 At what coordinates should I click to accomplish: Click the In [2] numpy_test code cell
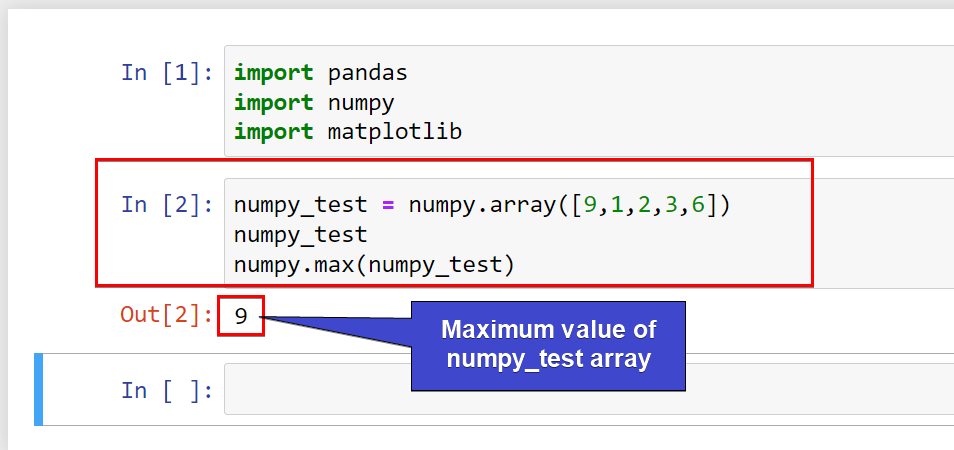click(x=589, y=234)
